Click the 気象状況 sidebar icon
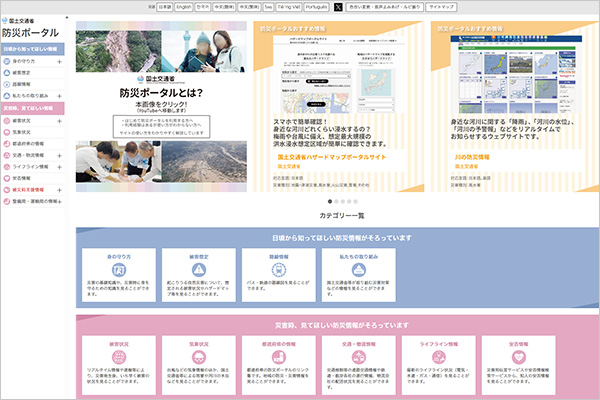This screenshot has height=400, width=600. tap(7, 132)
